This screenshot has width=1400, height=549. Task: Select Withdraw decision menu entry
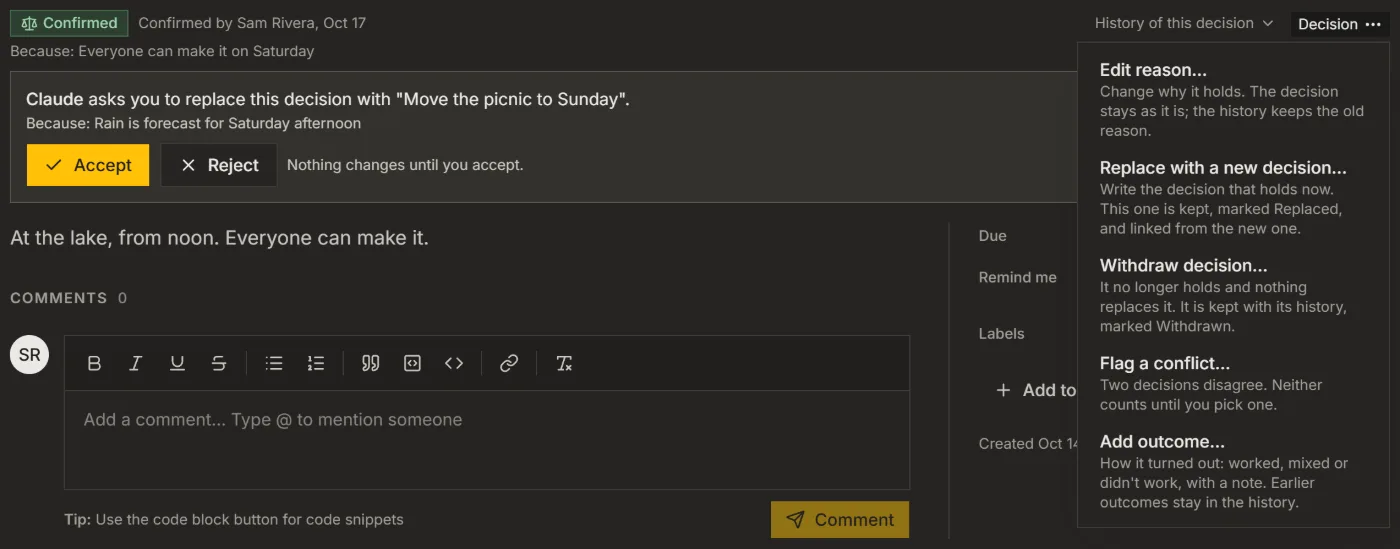coord(1233,296)
